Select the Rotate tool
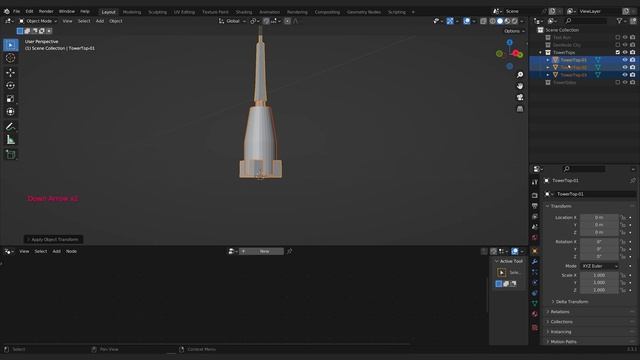640x360 pixels. pos(11,85)
